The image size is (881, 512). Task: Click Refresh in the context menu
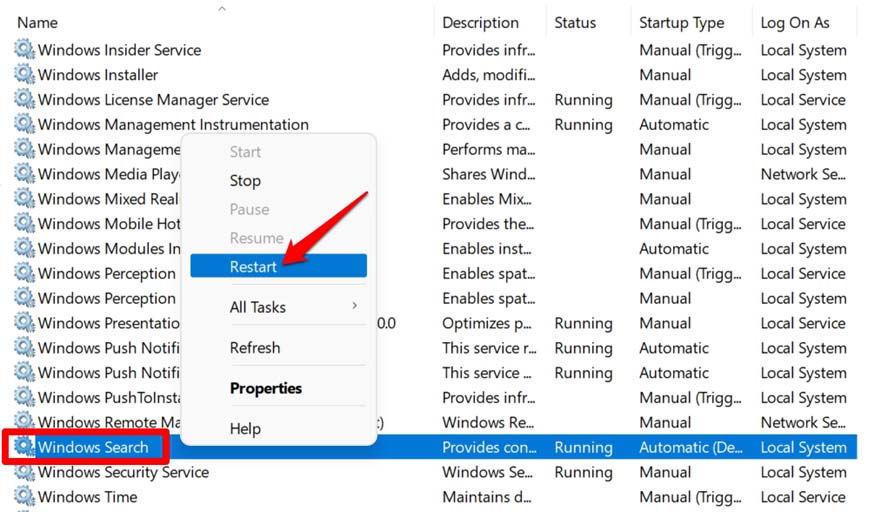point(255,348)
